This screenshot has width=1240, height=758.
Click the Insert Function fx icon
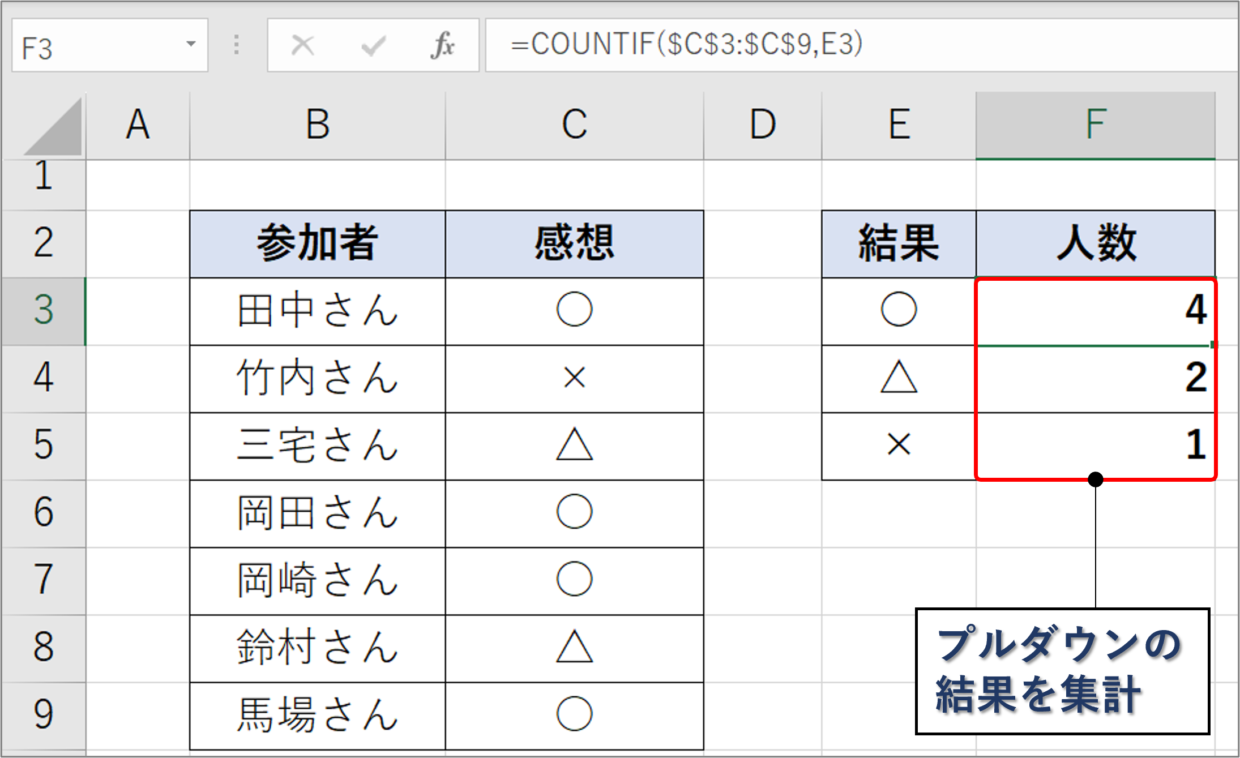442,46
